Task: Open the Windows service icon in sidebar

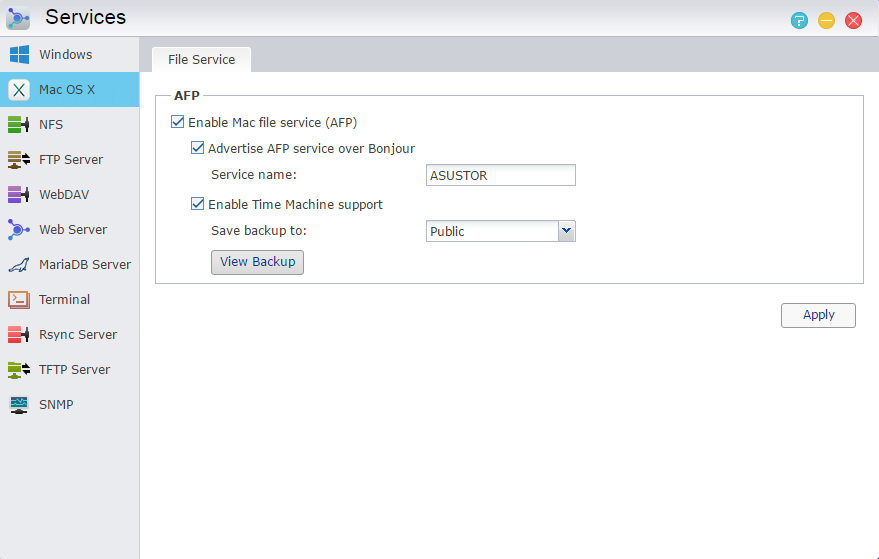Action: point(19,55)
